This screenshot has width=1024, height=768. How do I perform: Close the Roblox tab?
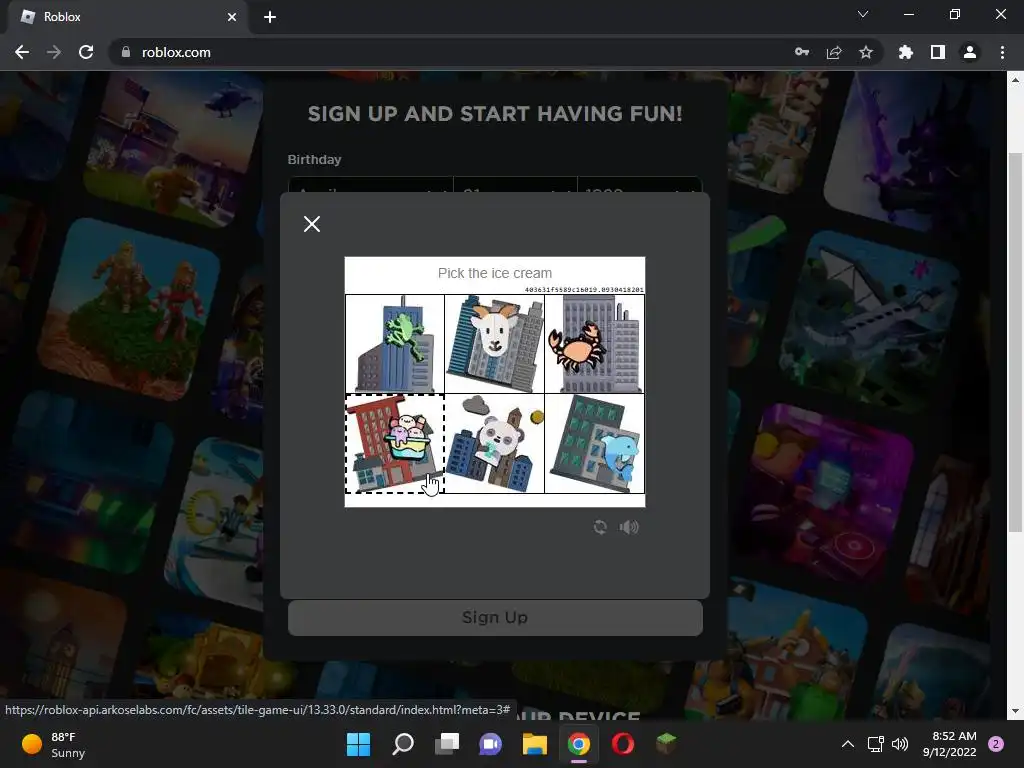coord(232,17)
